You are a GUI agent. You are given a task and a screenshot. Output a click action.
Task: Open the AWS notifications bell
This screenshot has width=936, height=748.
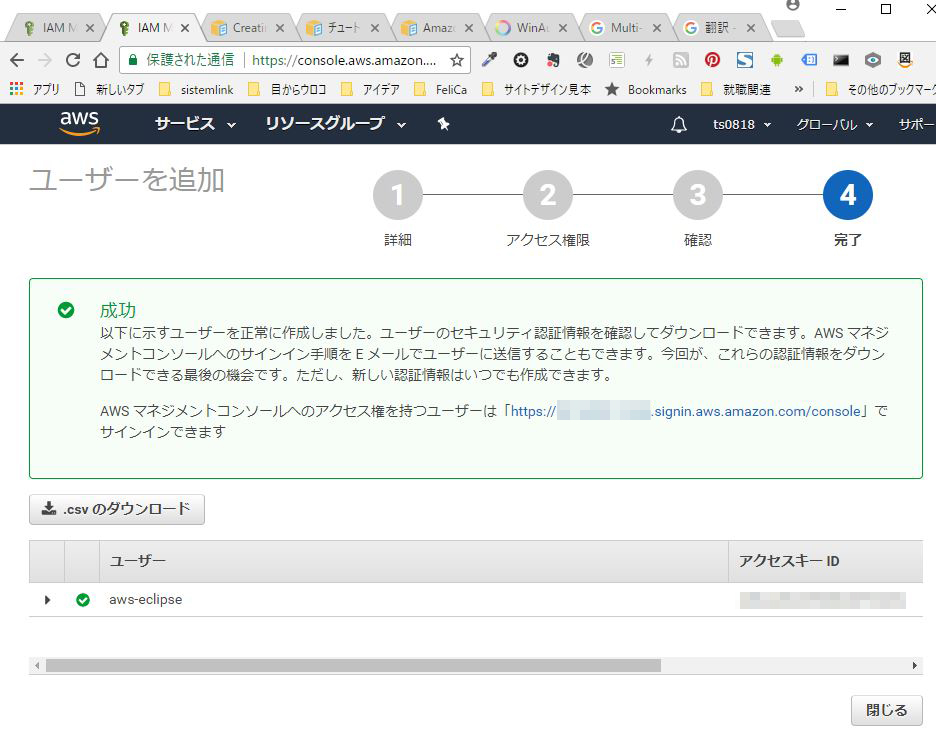pos(679,124)
